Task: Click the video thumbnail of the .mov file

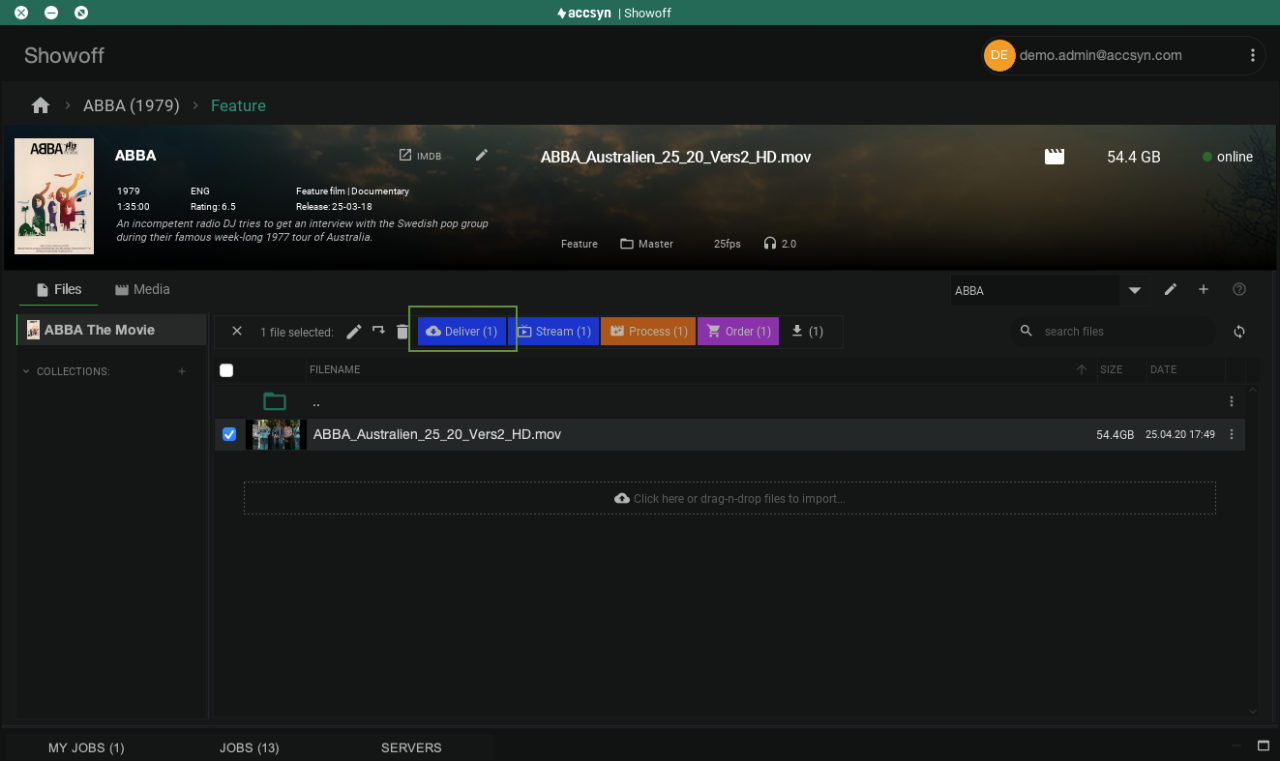Action: click(275, 434)
